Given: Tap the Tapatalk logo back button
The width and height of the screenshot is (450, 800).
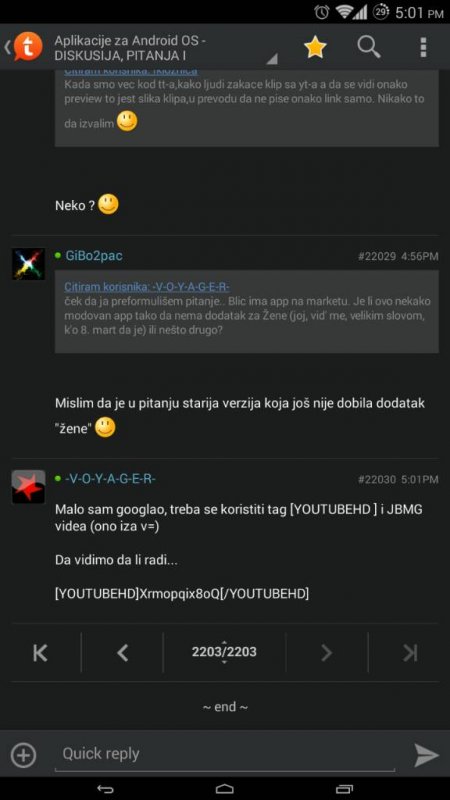Looking at the screenshot, I should click(23, 47).
